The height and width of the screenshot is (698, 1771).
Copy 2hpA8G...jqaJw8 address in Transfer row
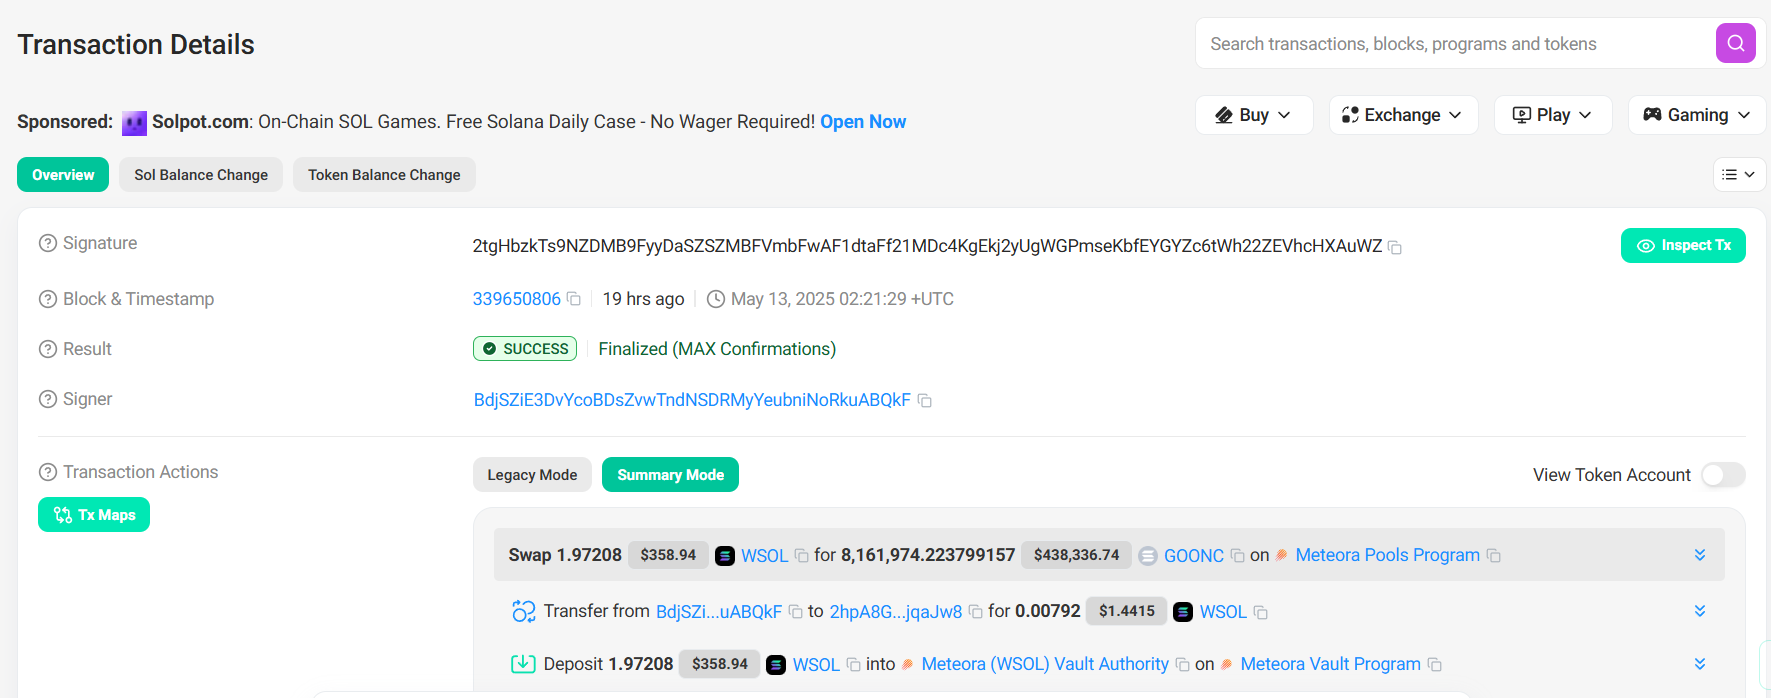tap(975, 612)
